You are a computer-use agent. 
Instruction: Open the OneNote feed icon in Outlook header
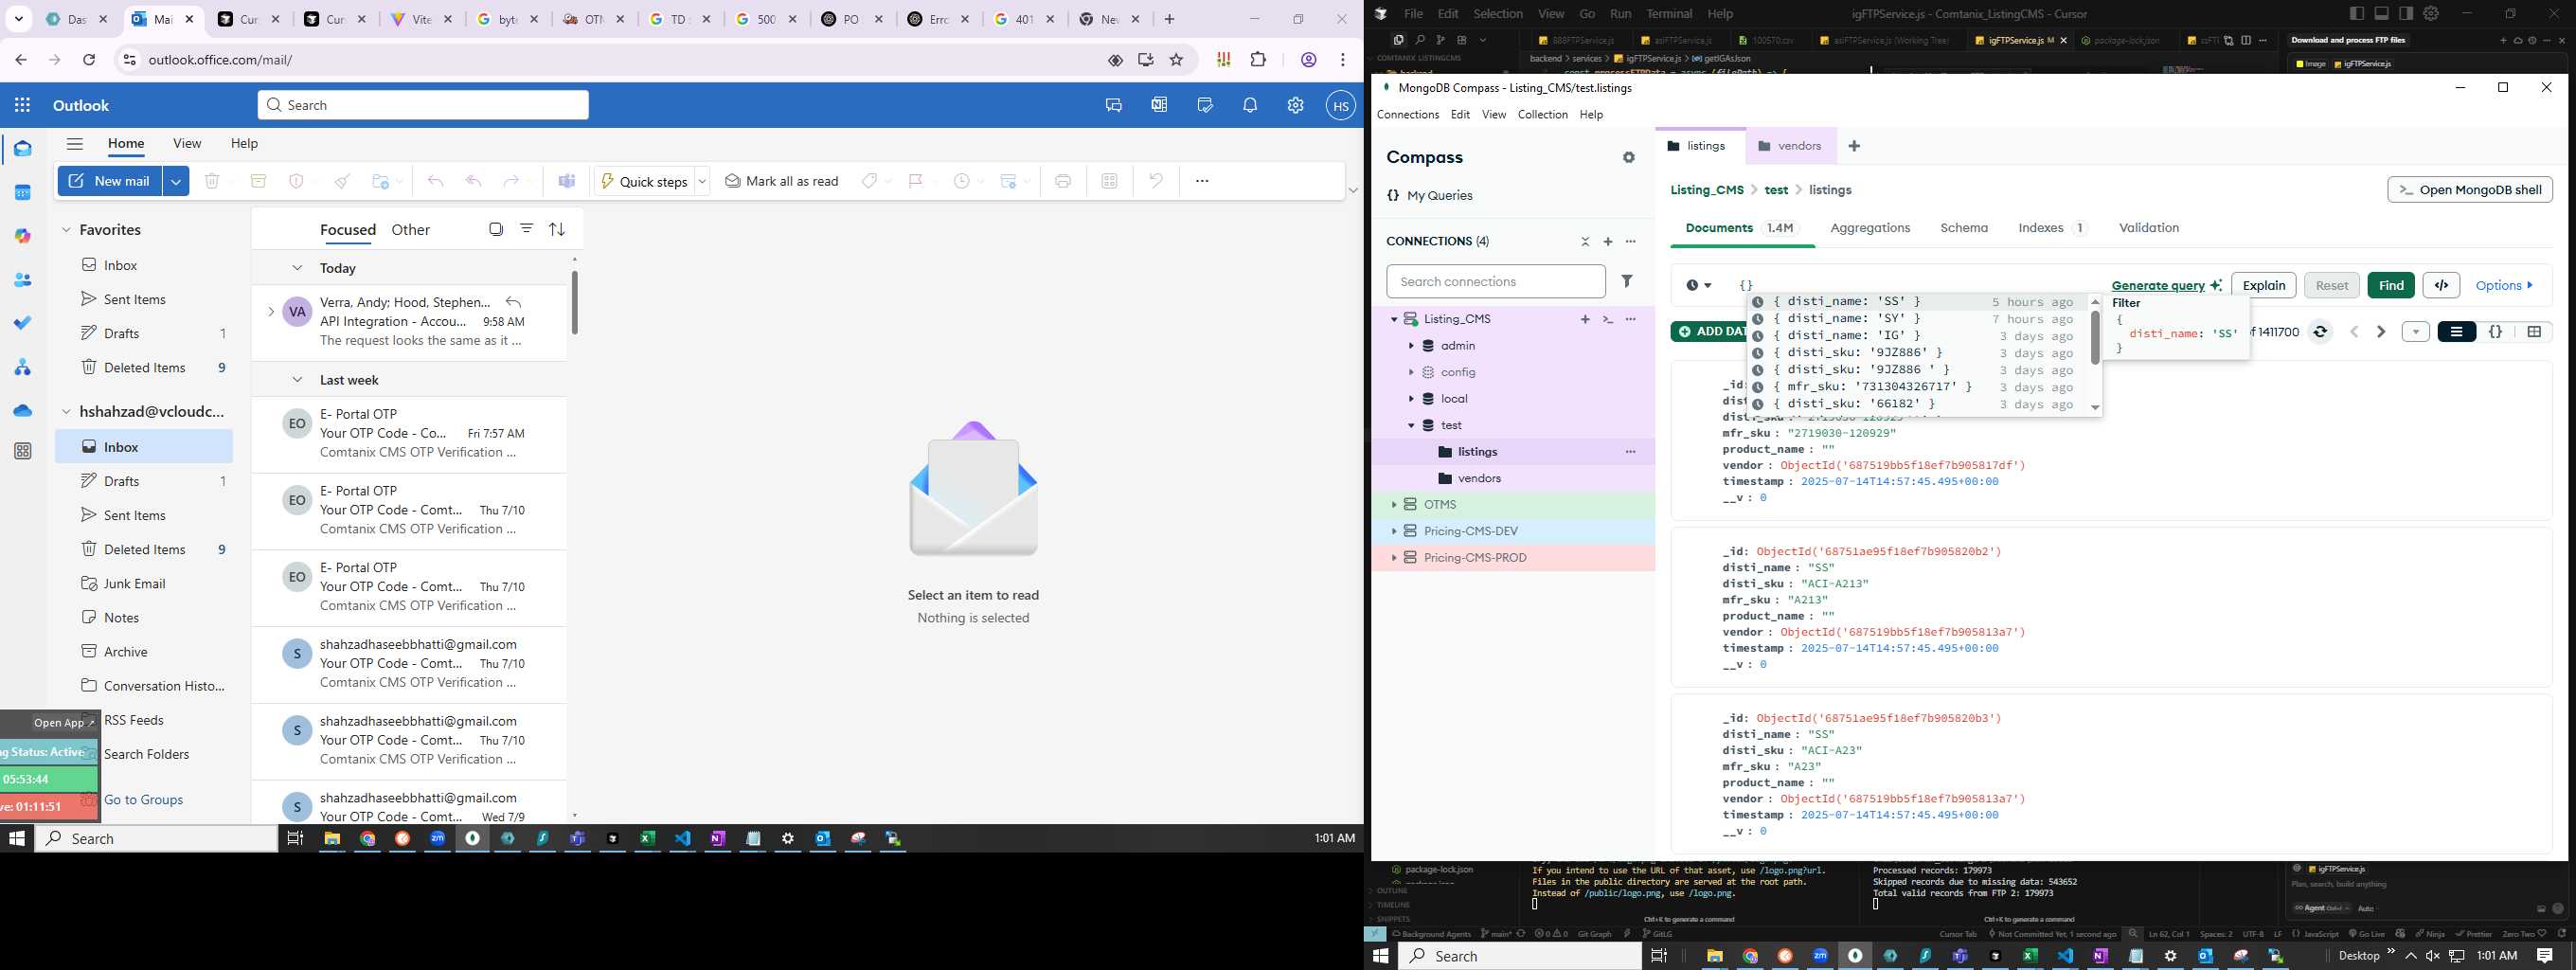point(1159,105)
